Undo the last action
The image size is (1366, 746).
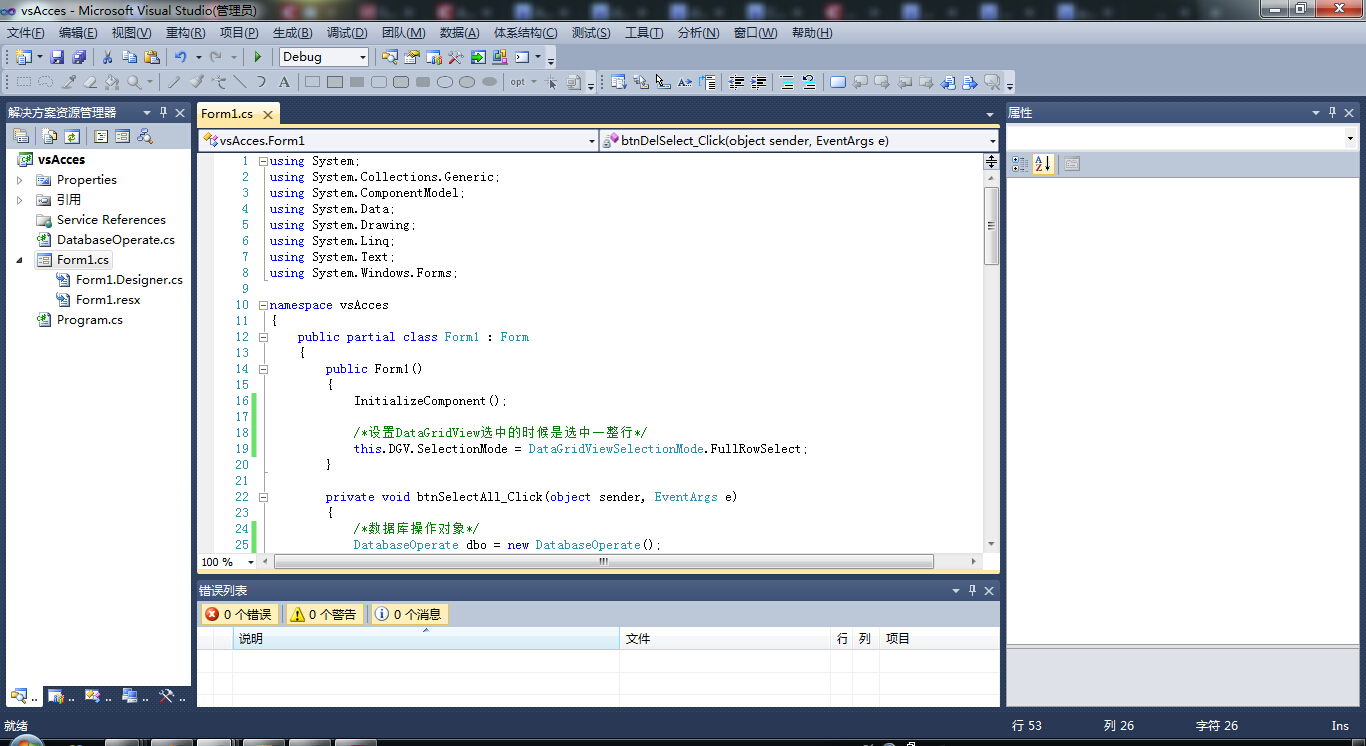[181, 57]
